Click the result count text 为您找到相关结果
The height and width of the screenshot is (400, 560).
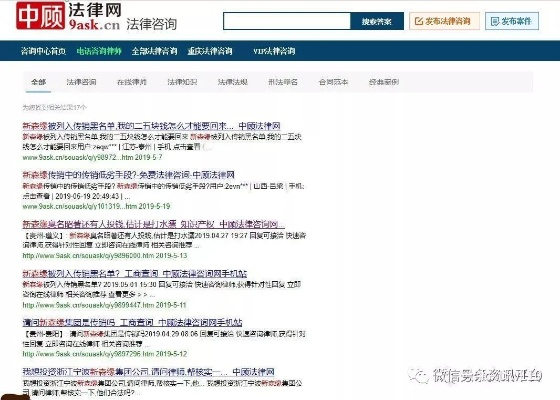tap(54, 107)
